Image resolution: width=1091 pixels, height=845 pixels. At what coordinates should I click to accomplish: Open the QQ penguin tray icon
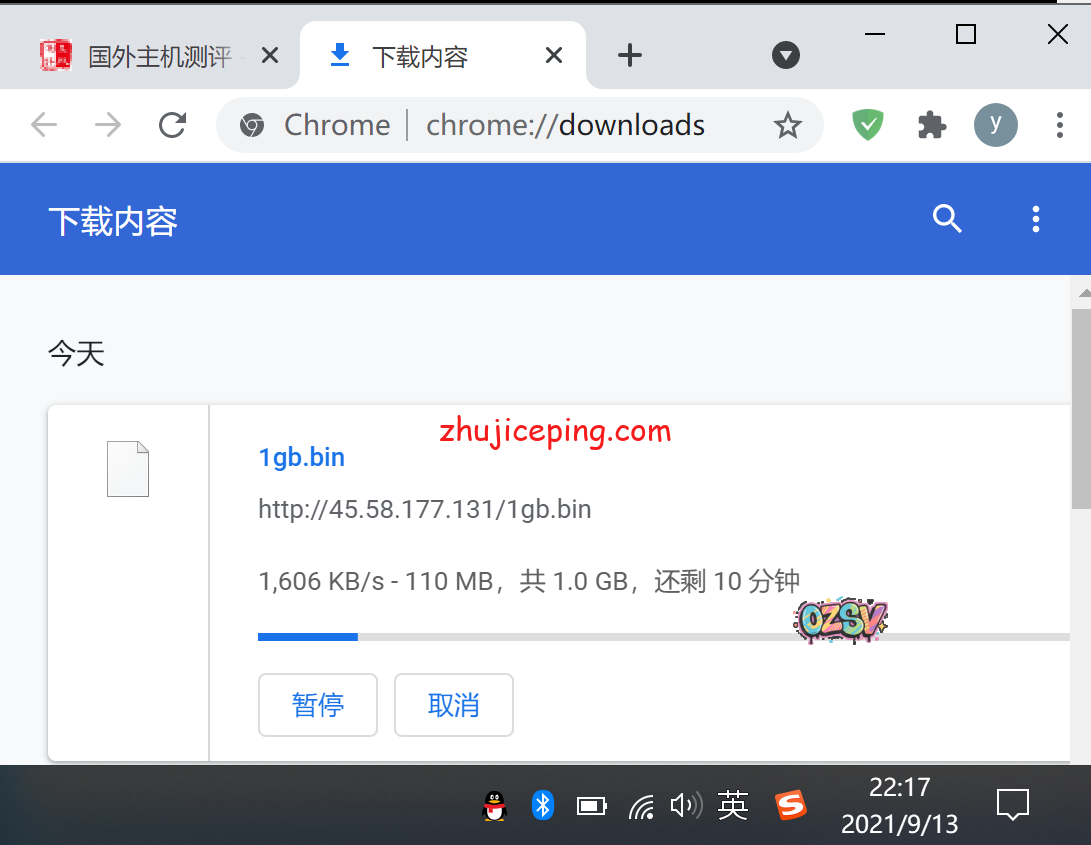tap(494, 806)
